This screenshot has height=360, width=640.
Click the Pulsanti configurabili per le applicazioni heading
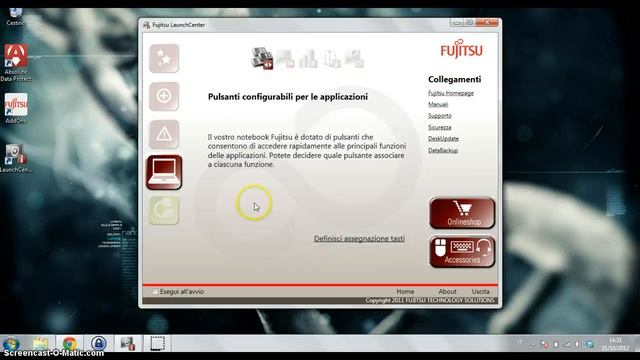[x=288, y=97]
